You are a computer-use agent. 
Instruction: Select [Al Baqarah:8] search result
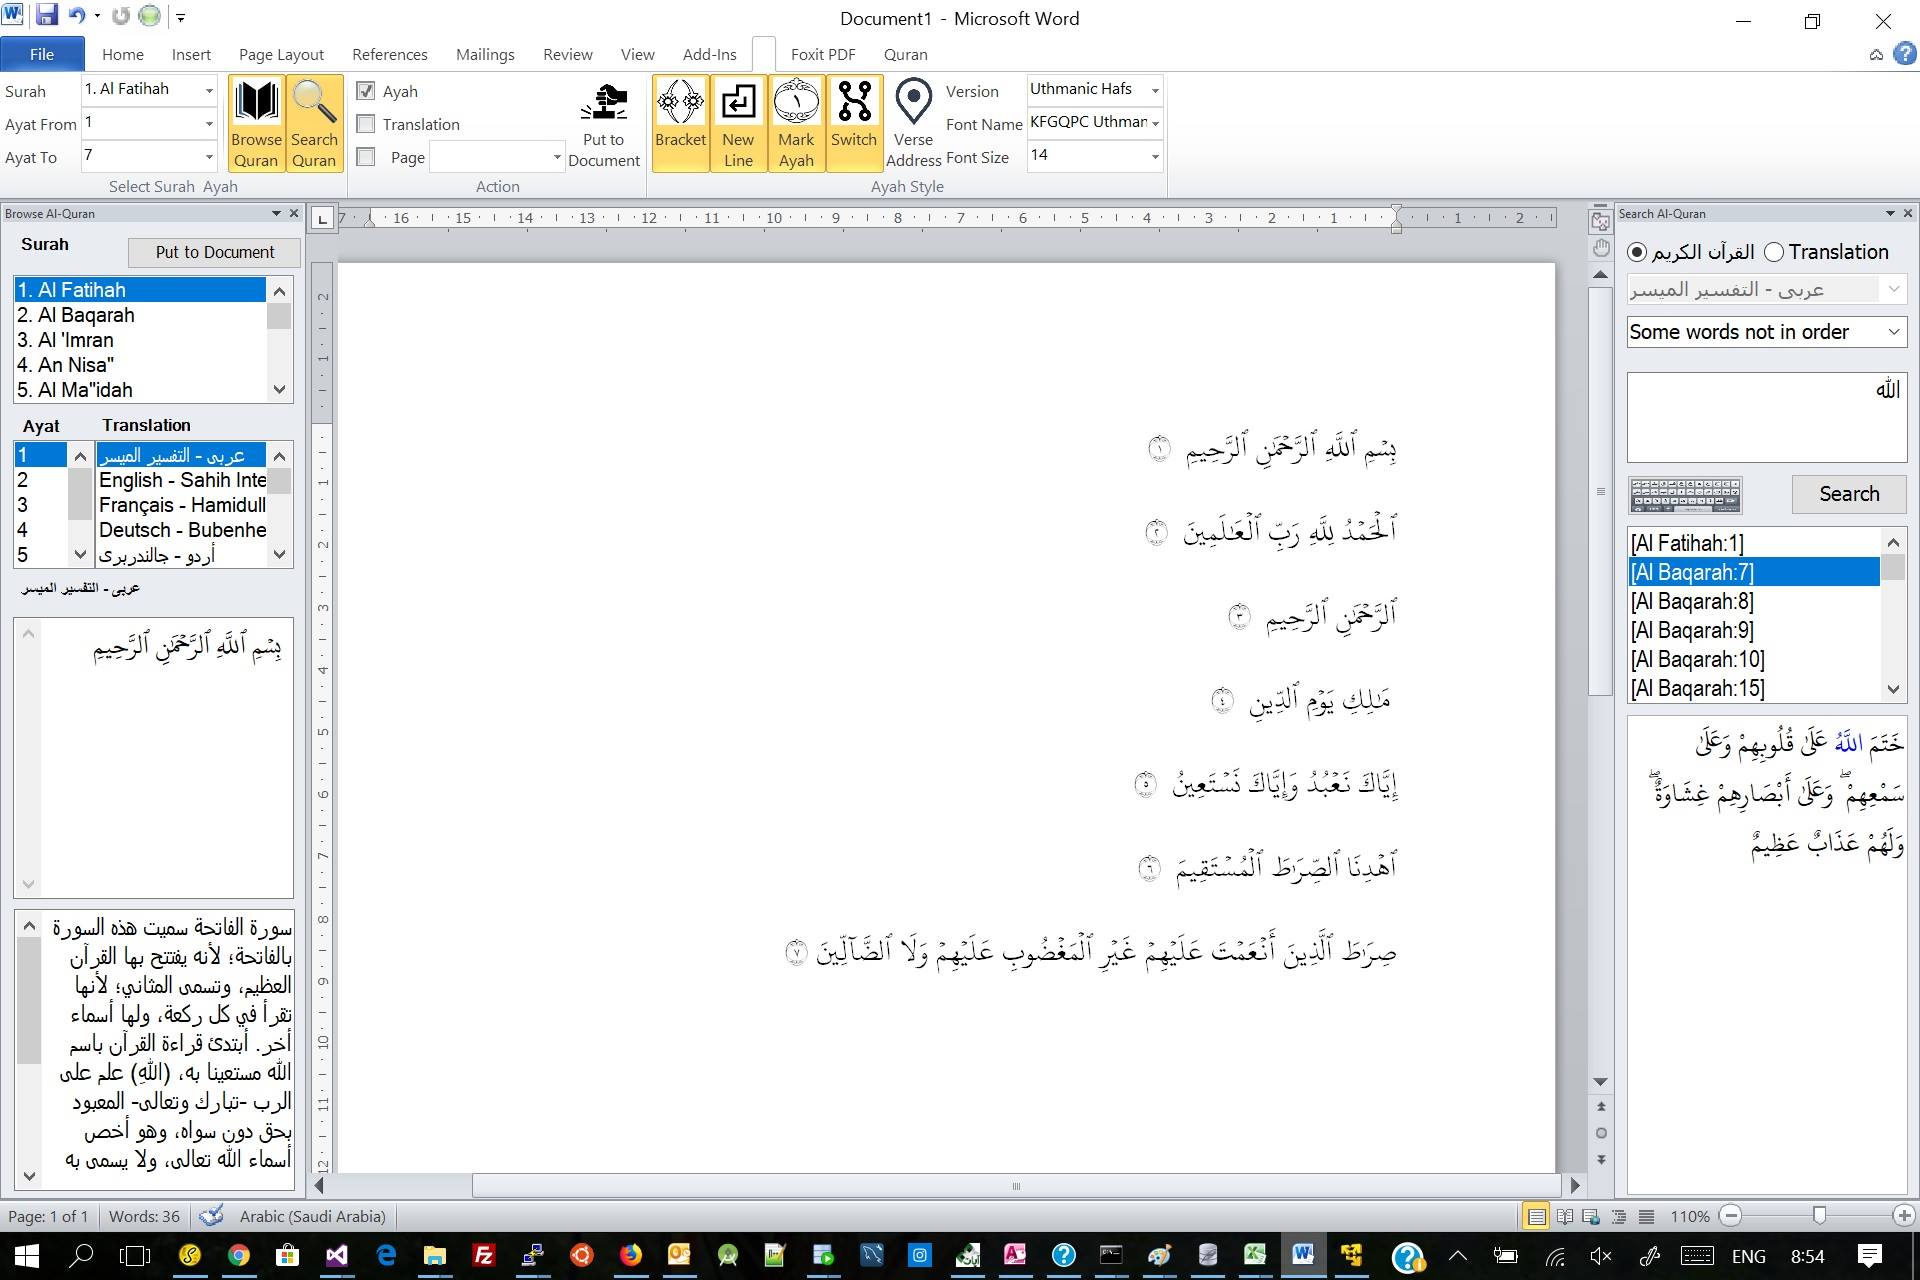tap(1754, 601)
